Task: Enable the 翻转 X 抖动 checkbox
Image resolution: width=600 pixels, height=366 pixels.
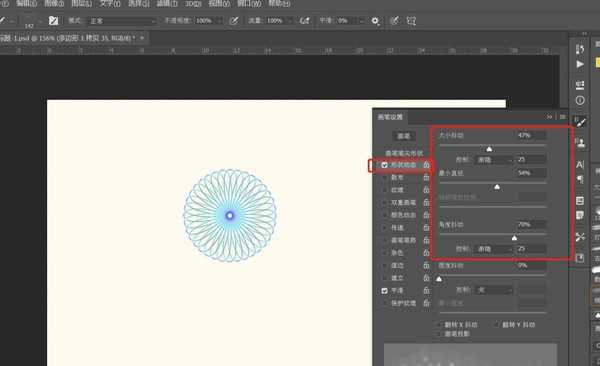Action: [x=439, y=325]
